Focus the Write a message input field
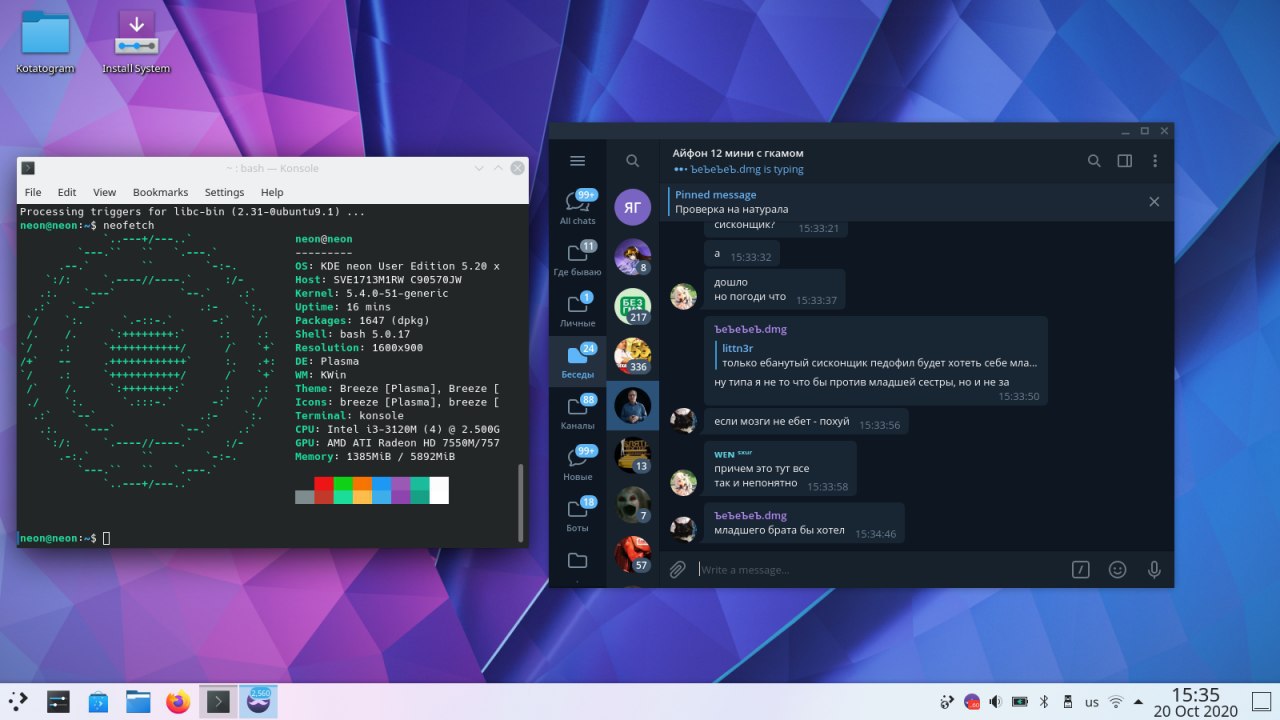This screenshot has height=720, width=1280. [x=880, y=569]
